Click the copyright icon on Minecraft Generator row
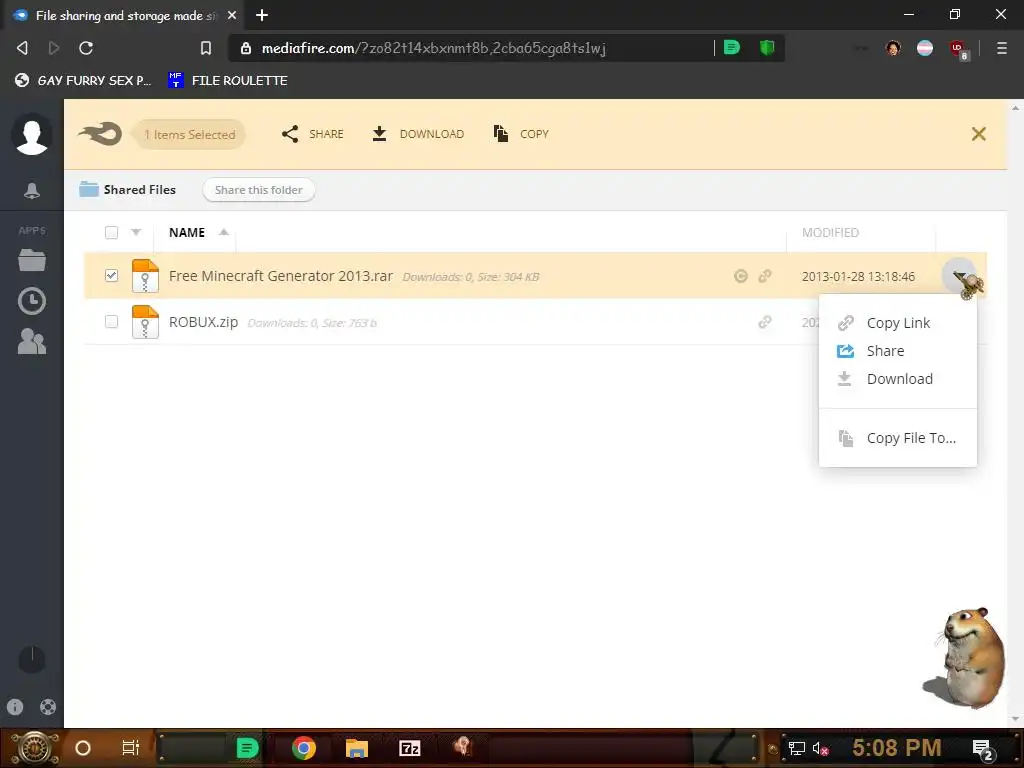Viewport: 1024px width, 768px height. click(x=741, y=276)
